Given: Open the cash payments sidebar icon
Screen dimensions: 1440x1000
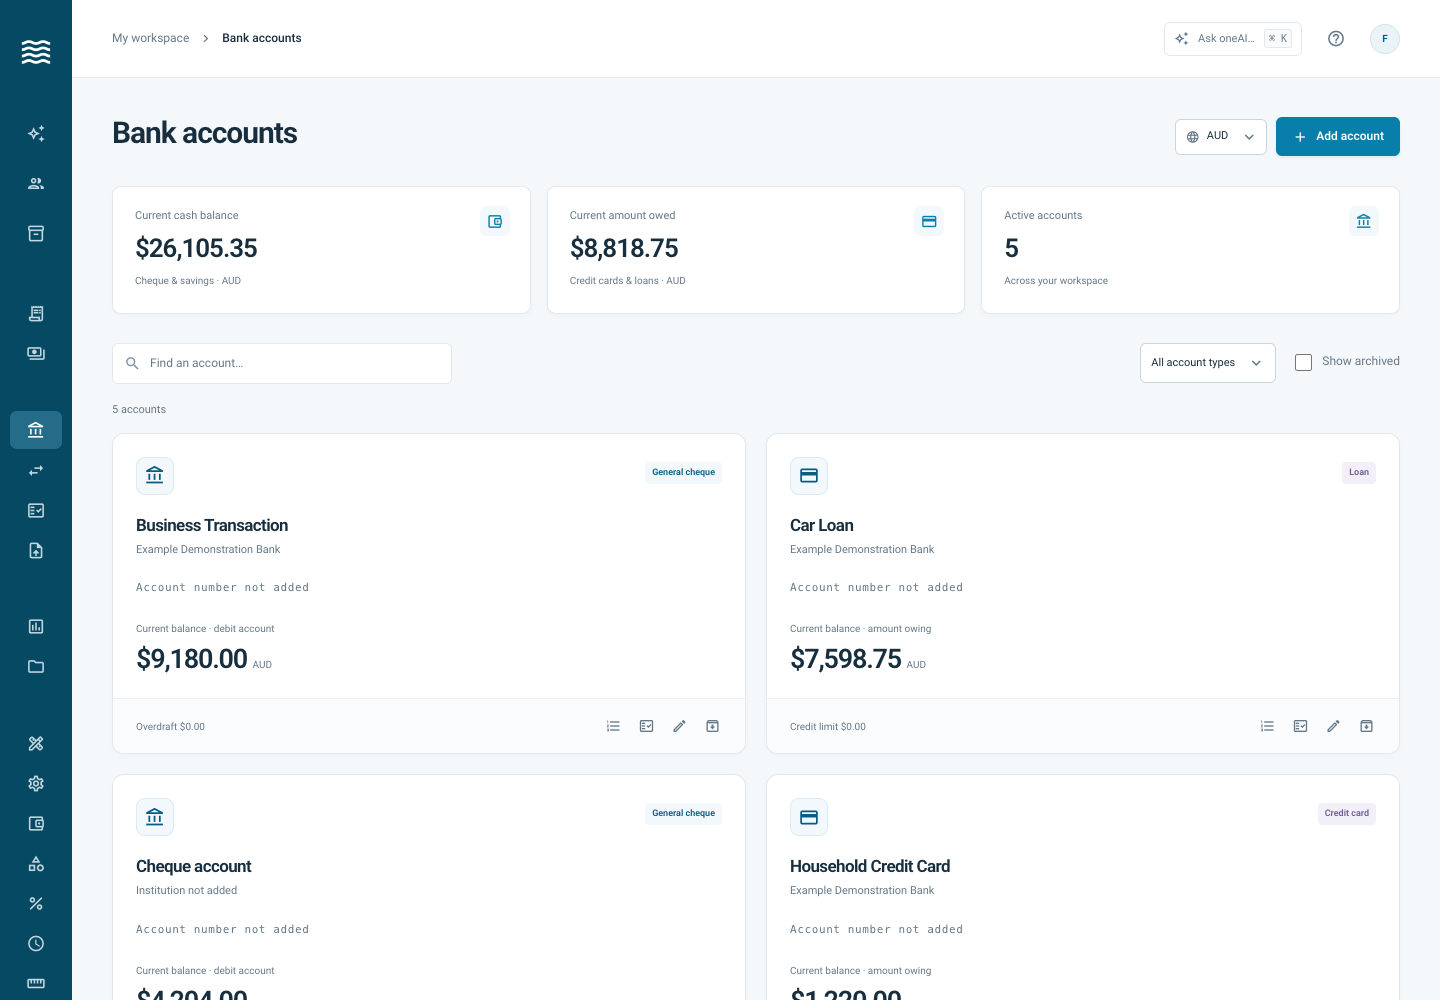Looking at the screenshot, I should click(36, 353).
